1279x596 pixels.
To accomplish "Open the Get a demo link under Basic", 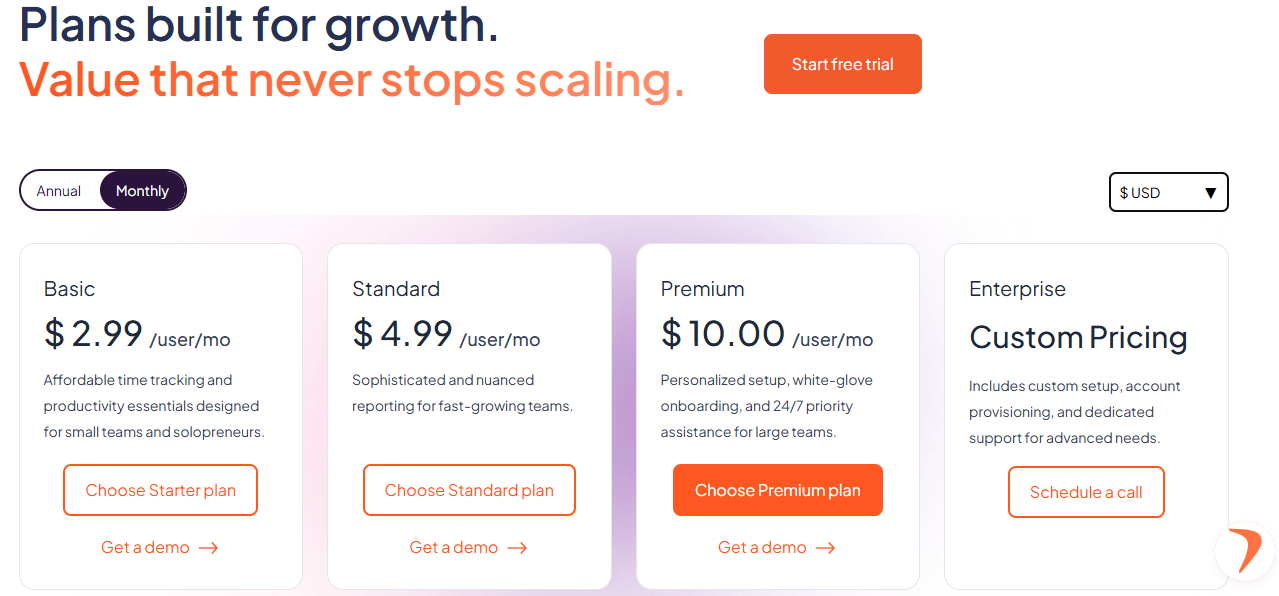I will [x=145, y=548].
